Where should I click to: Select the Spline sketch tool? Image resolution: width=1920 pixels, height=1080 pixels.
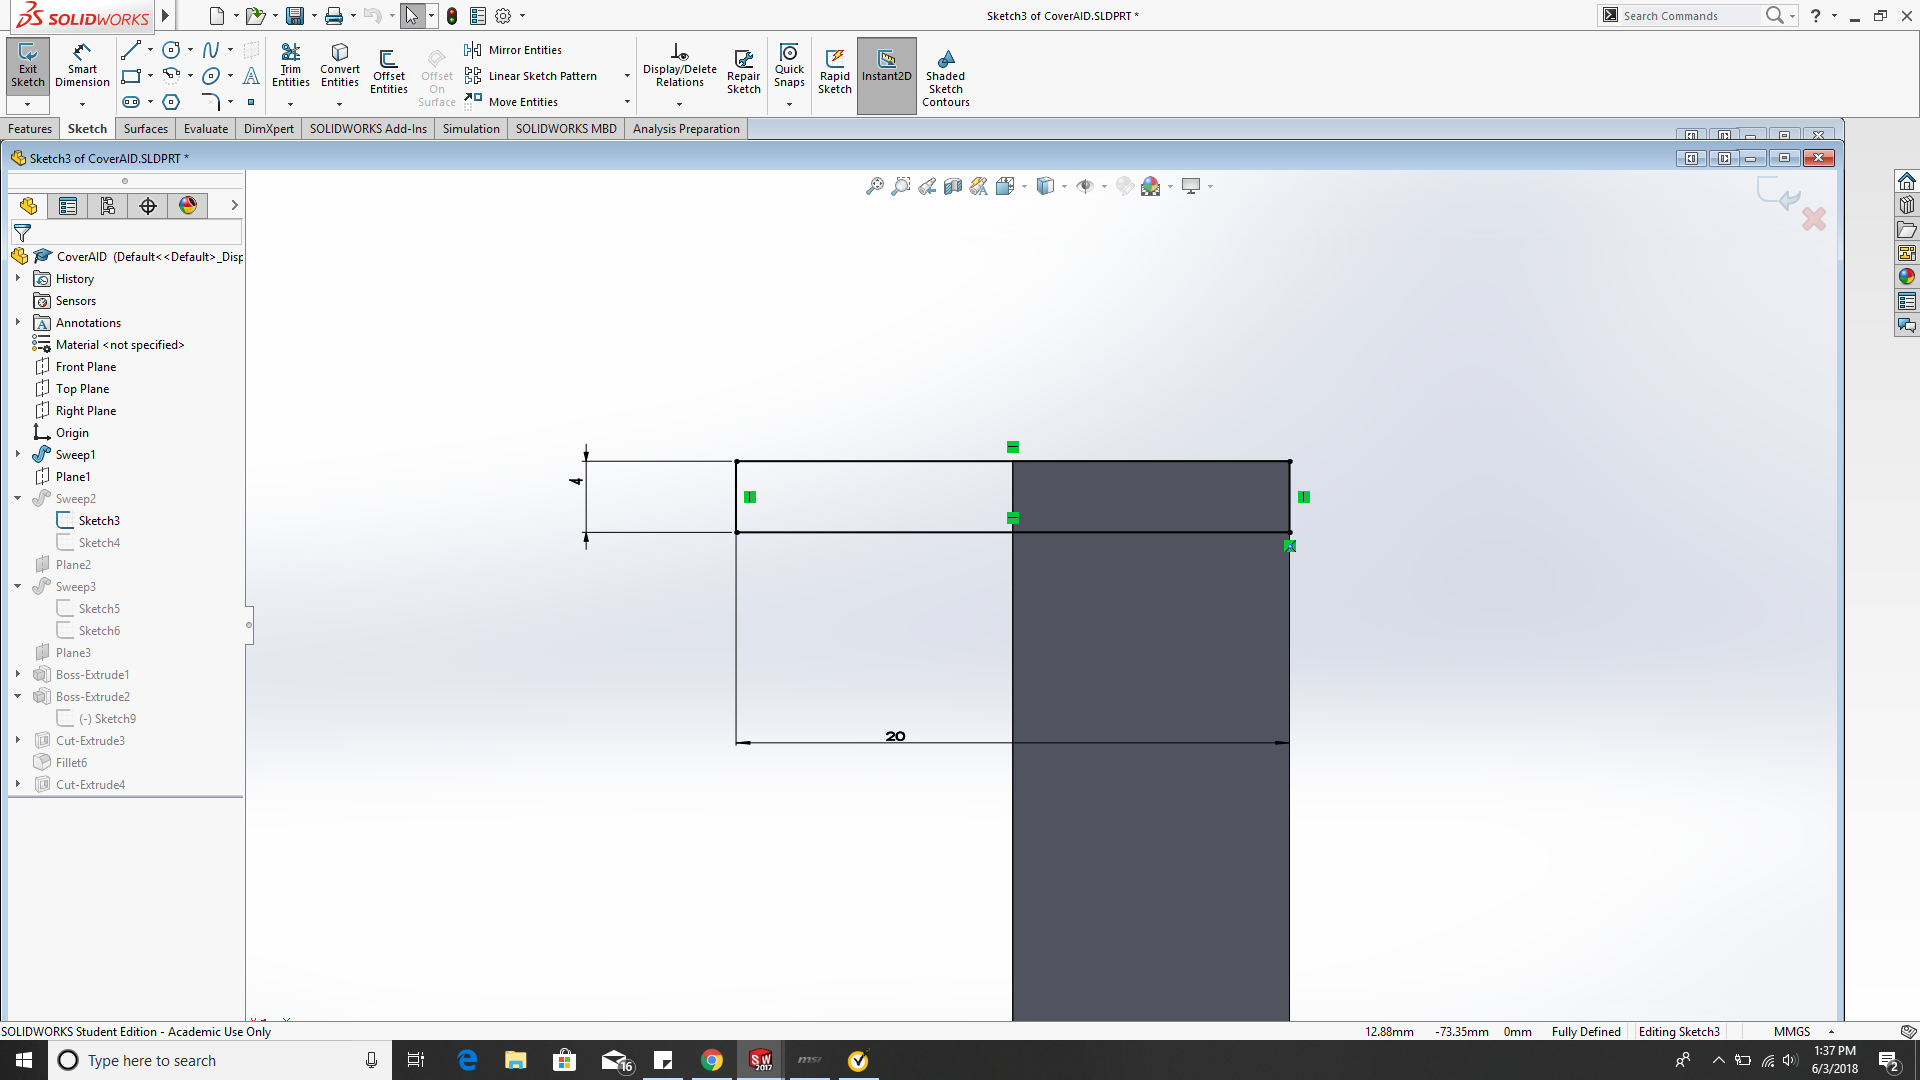pyautogui.click(x=211, y=50)
